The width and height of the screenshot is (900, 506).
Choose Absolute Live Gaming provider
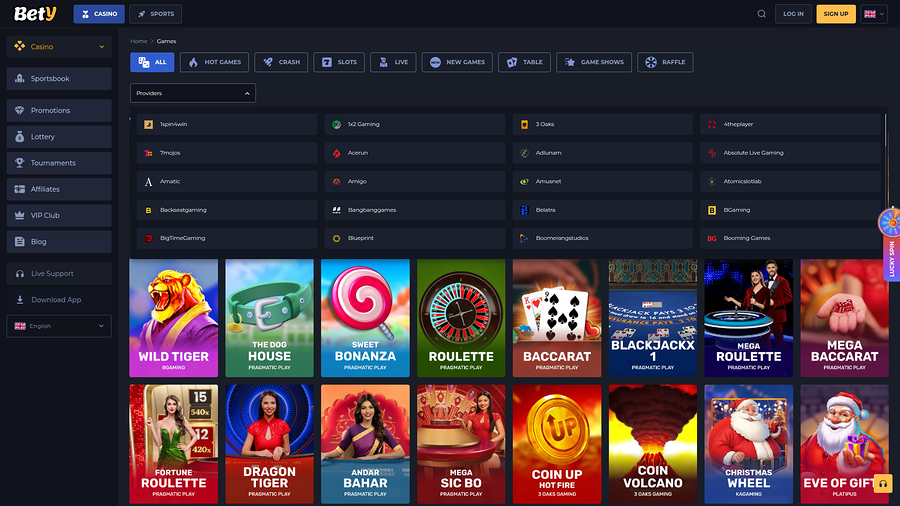790,153
